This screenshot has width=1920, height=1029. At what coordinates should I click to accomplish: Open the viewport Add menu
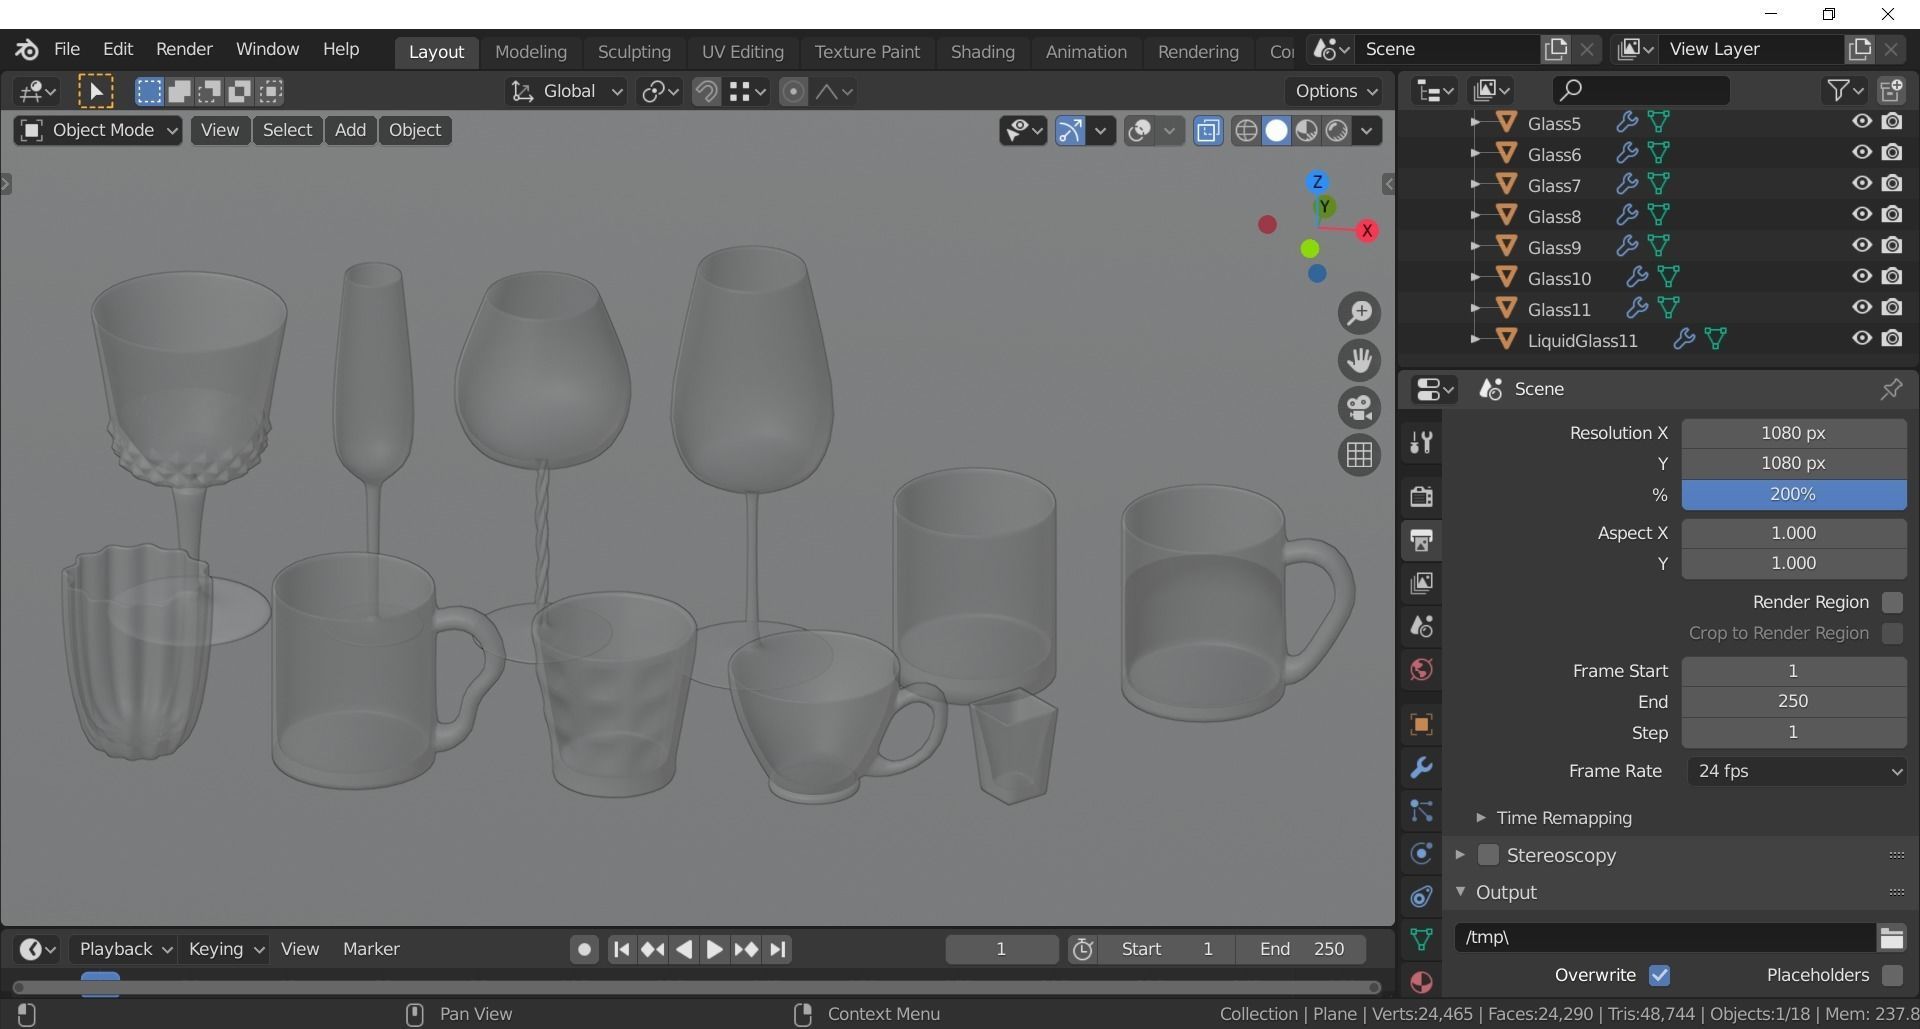coord(350,131)
